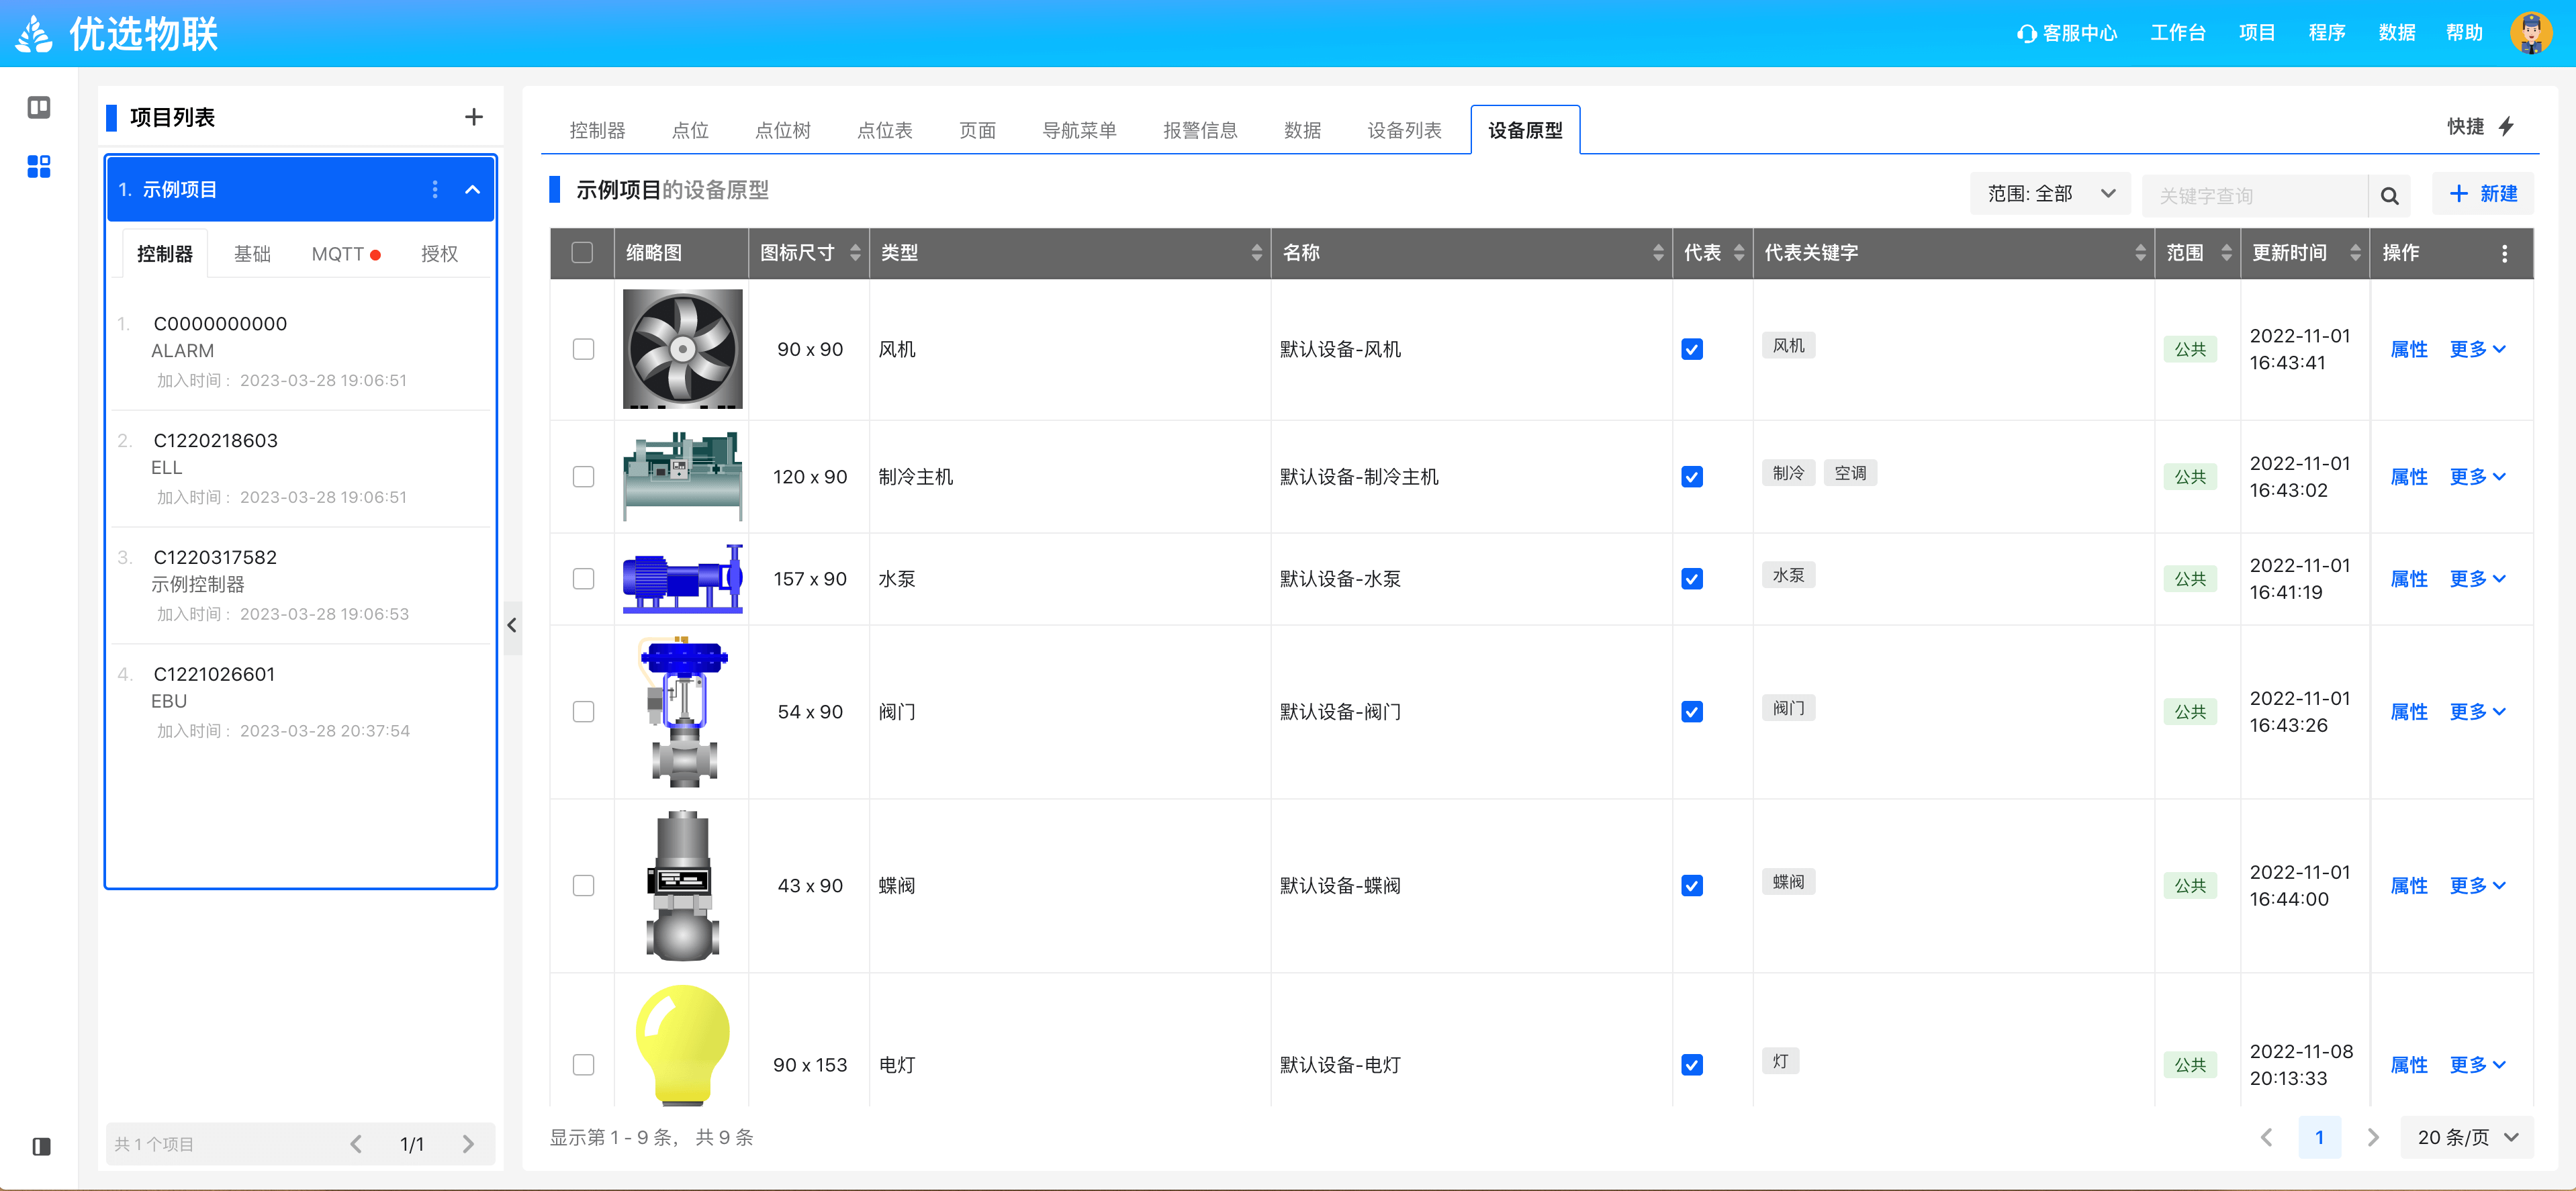The image size is (2576, 1191).
Task: Uncheck 代表 for 默认设备-风机
Action: point(1692,349)
